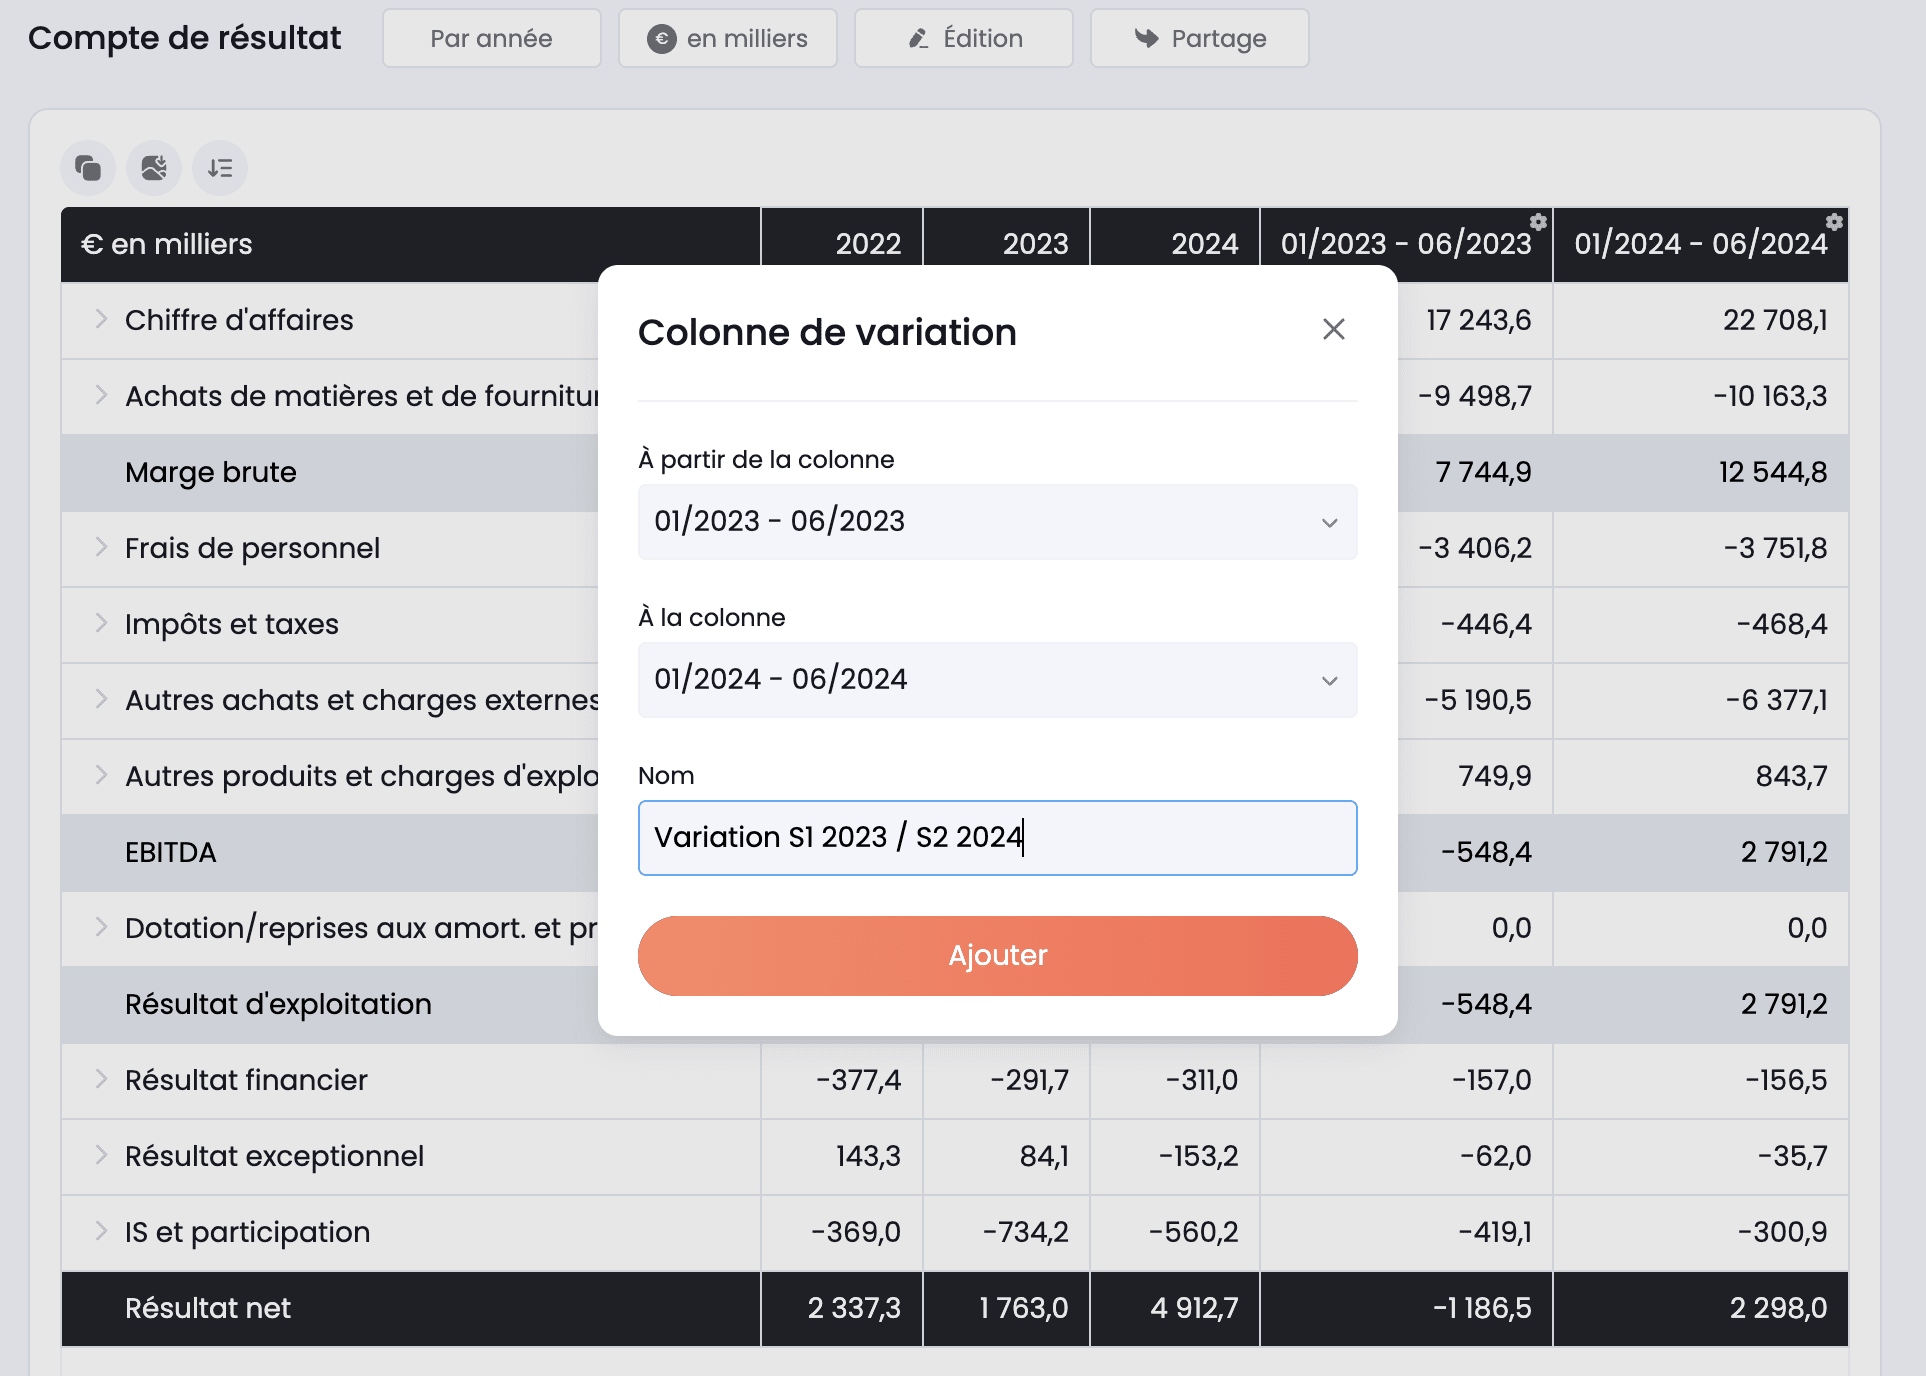Expand Autres achats et charges externes row
The width and height of the screenshot is (1926, 1376).
101,699
